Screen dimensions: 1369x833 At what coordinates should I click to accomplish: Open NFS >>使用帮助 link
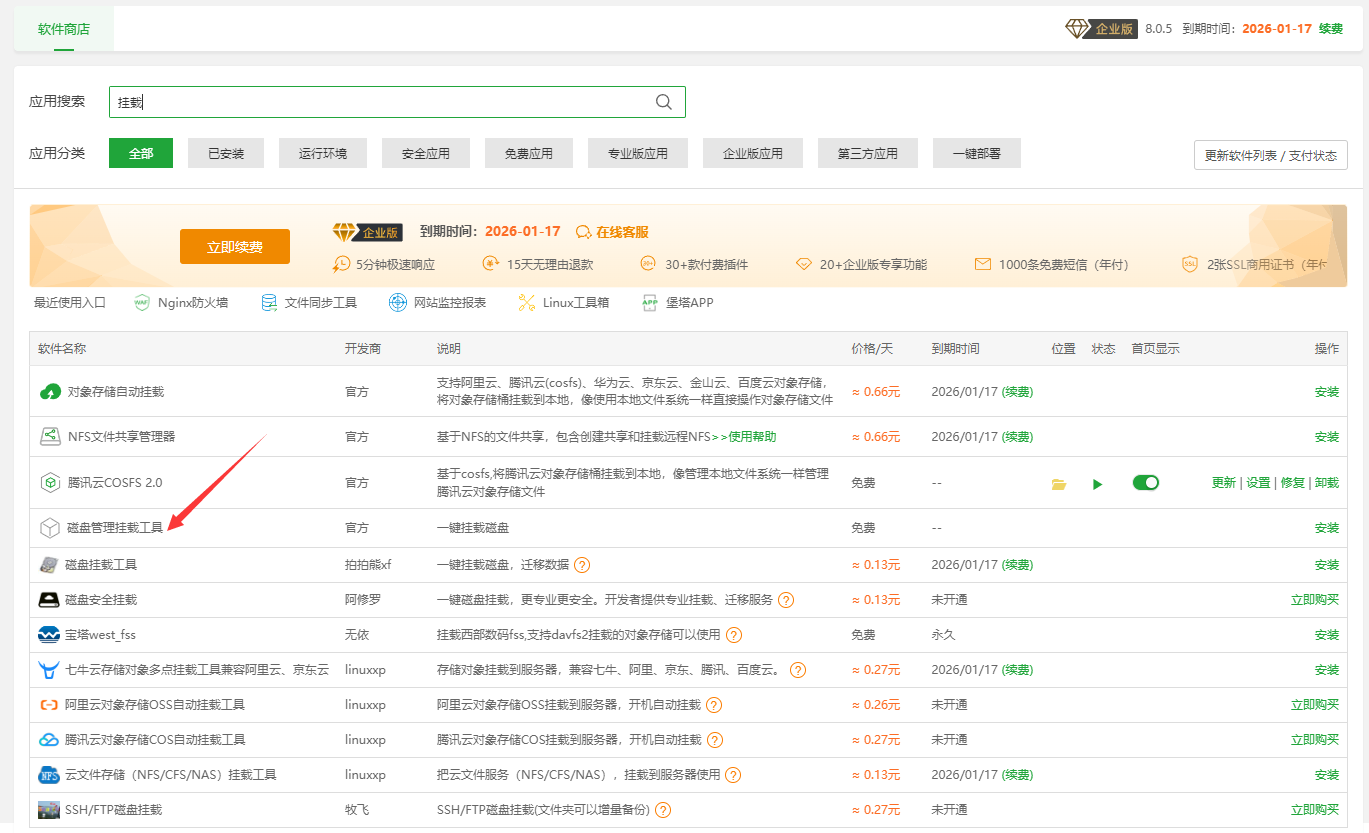(744, 437)
